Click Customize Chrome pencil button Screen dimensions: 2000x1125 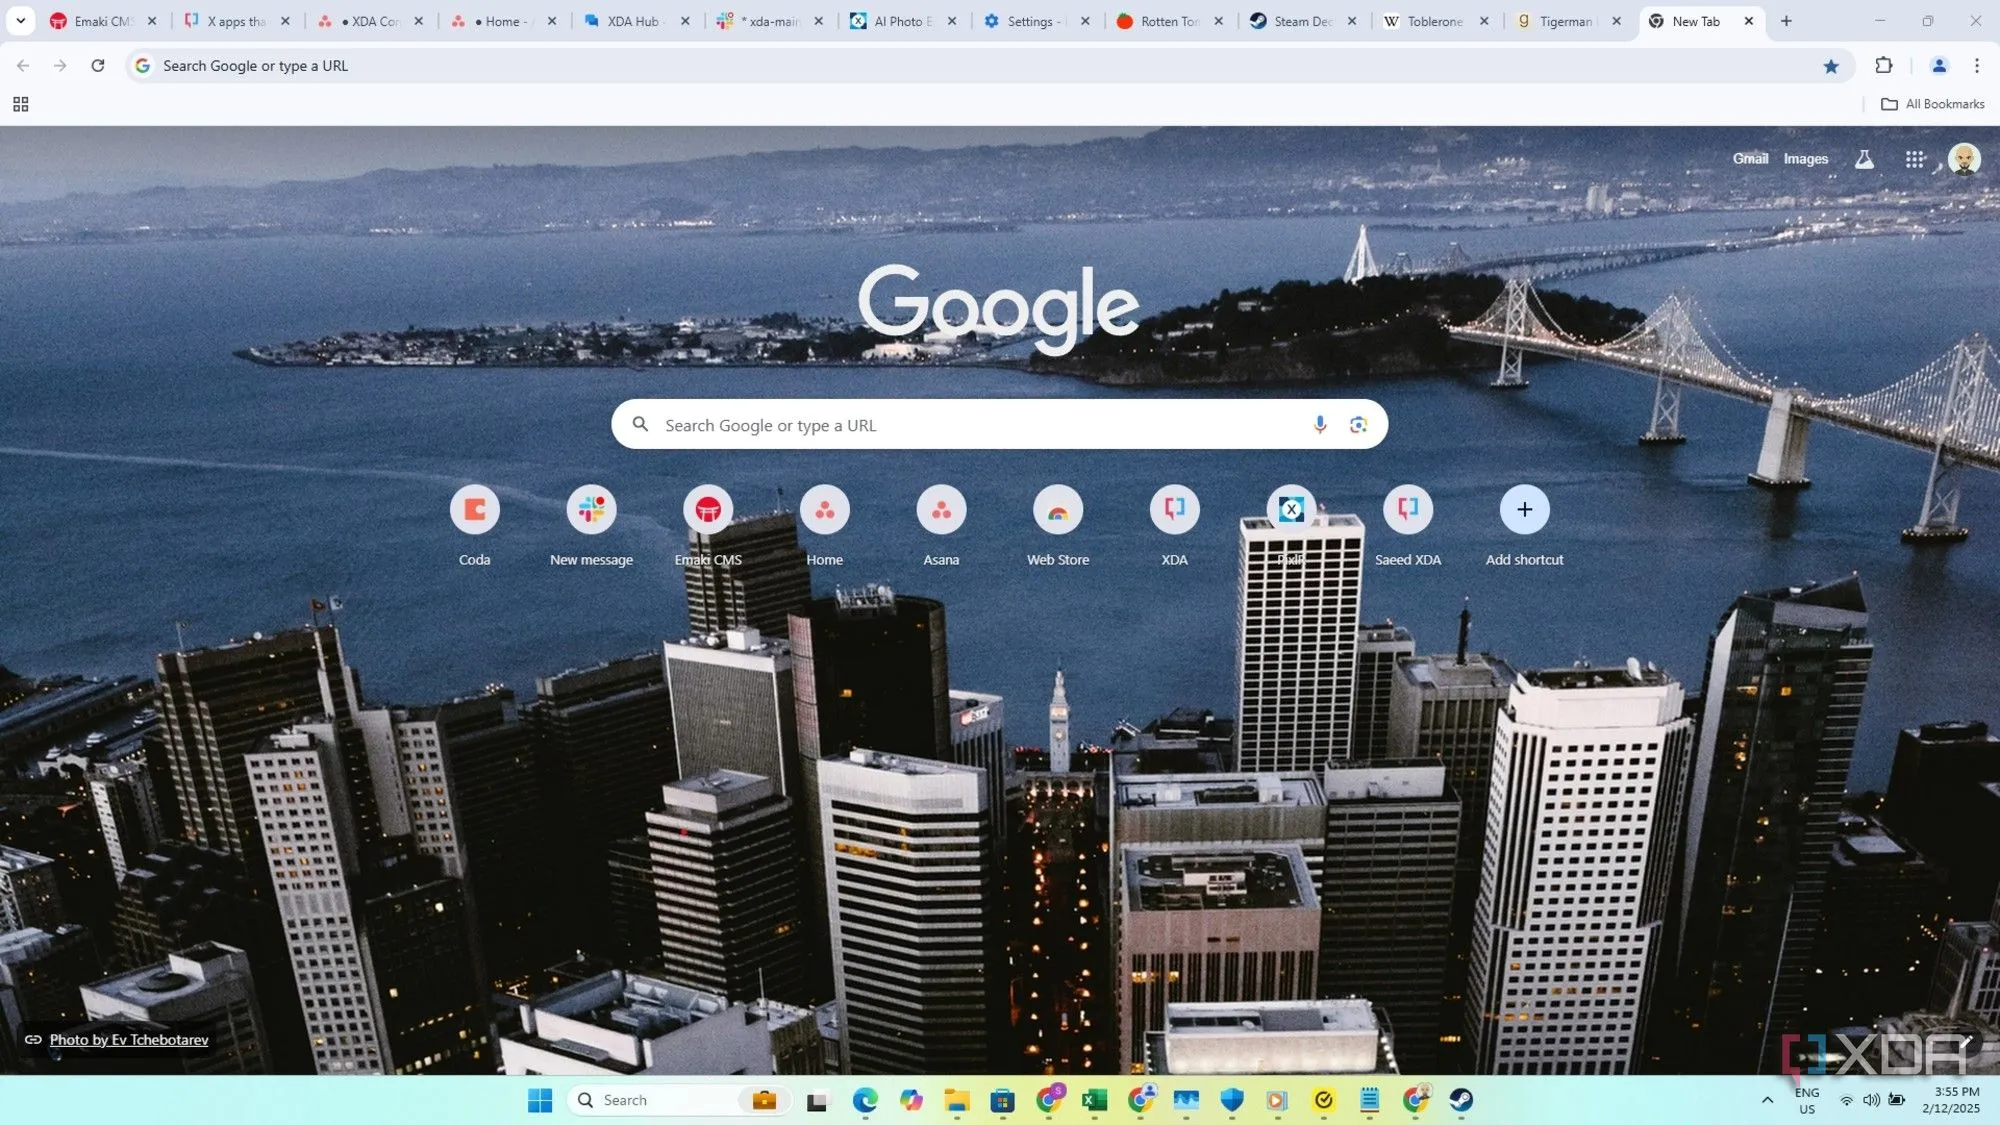point(1966,1042)
